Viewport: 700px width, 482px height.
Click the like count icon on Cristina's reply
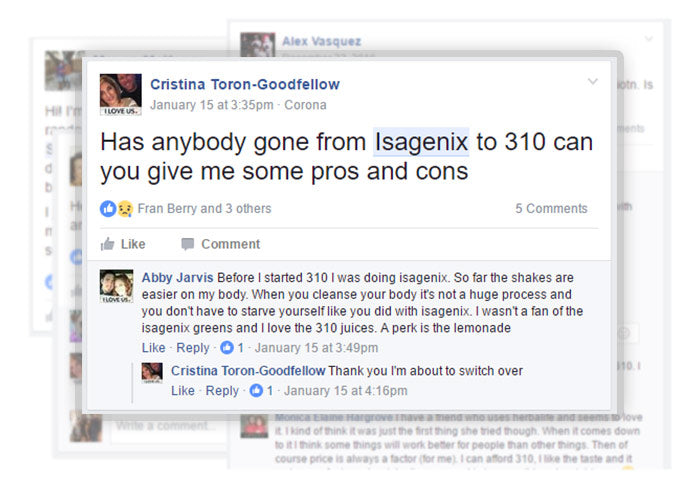[256, 391]
